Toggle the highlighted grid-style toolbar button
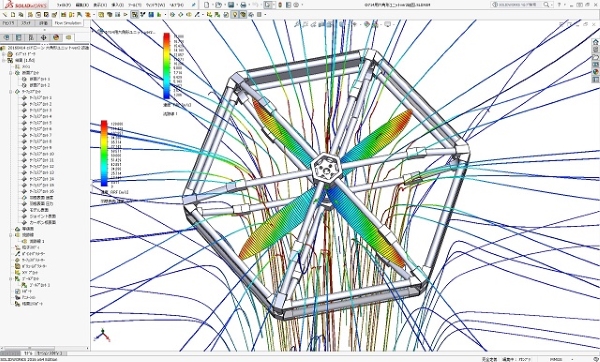This screenshot has height=362, width=600. point(134,15)
